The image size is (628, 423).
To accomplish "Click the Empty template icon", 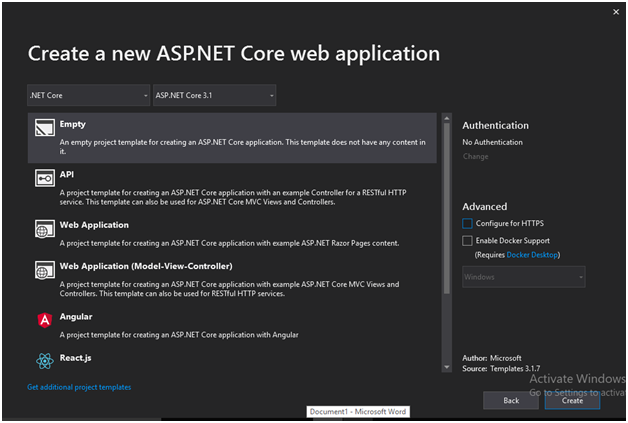I will pos(45,128).
